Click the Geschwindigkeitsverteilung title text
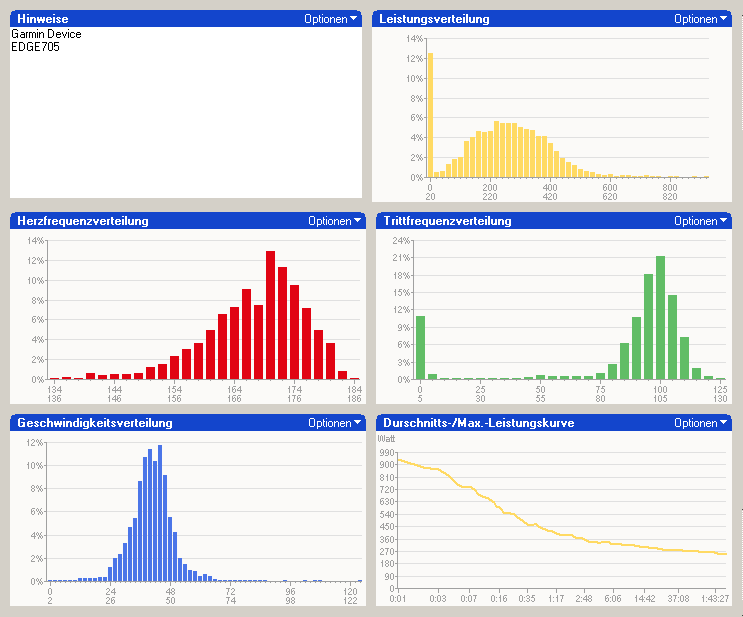The width and height of the screenshot is (743, 617). click(95, 423)
